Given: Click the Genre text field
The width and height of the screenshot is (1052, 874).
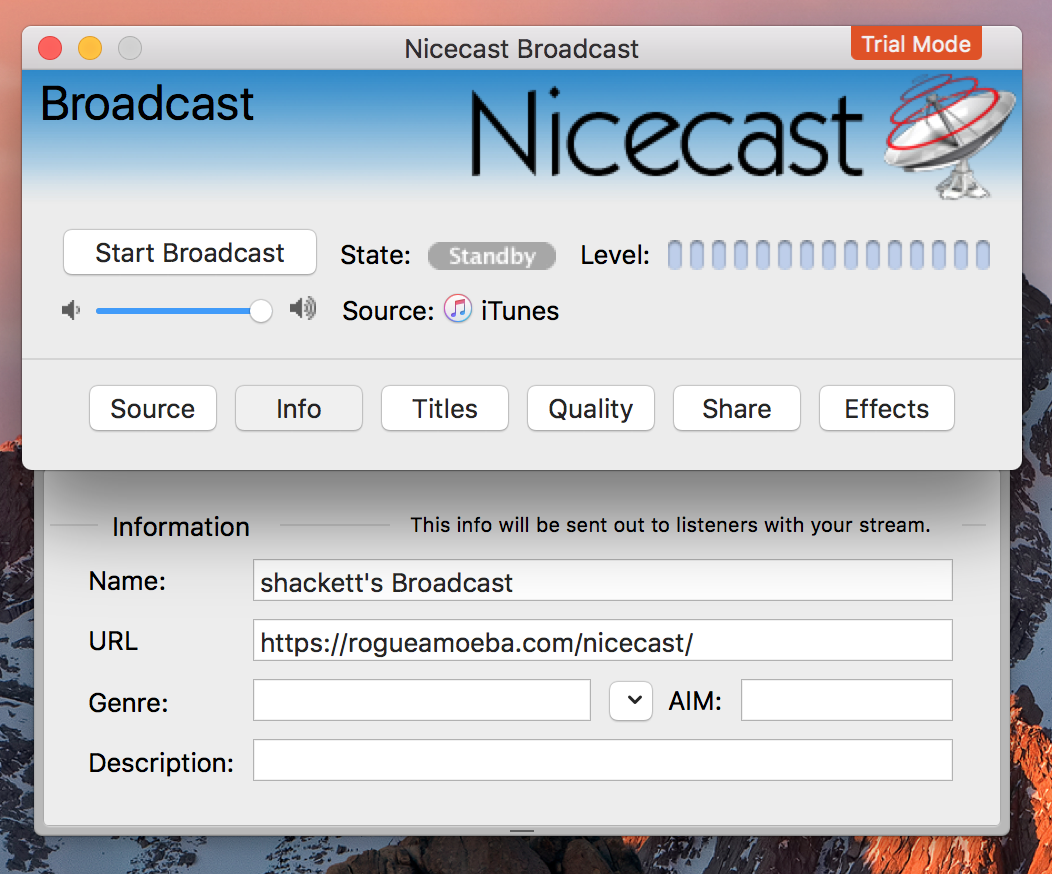Looking at the screenshot, I should click(x=422, y=700).
